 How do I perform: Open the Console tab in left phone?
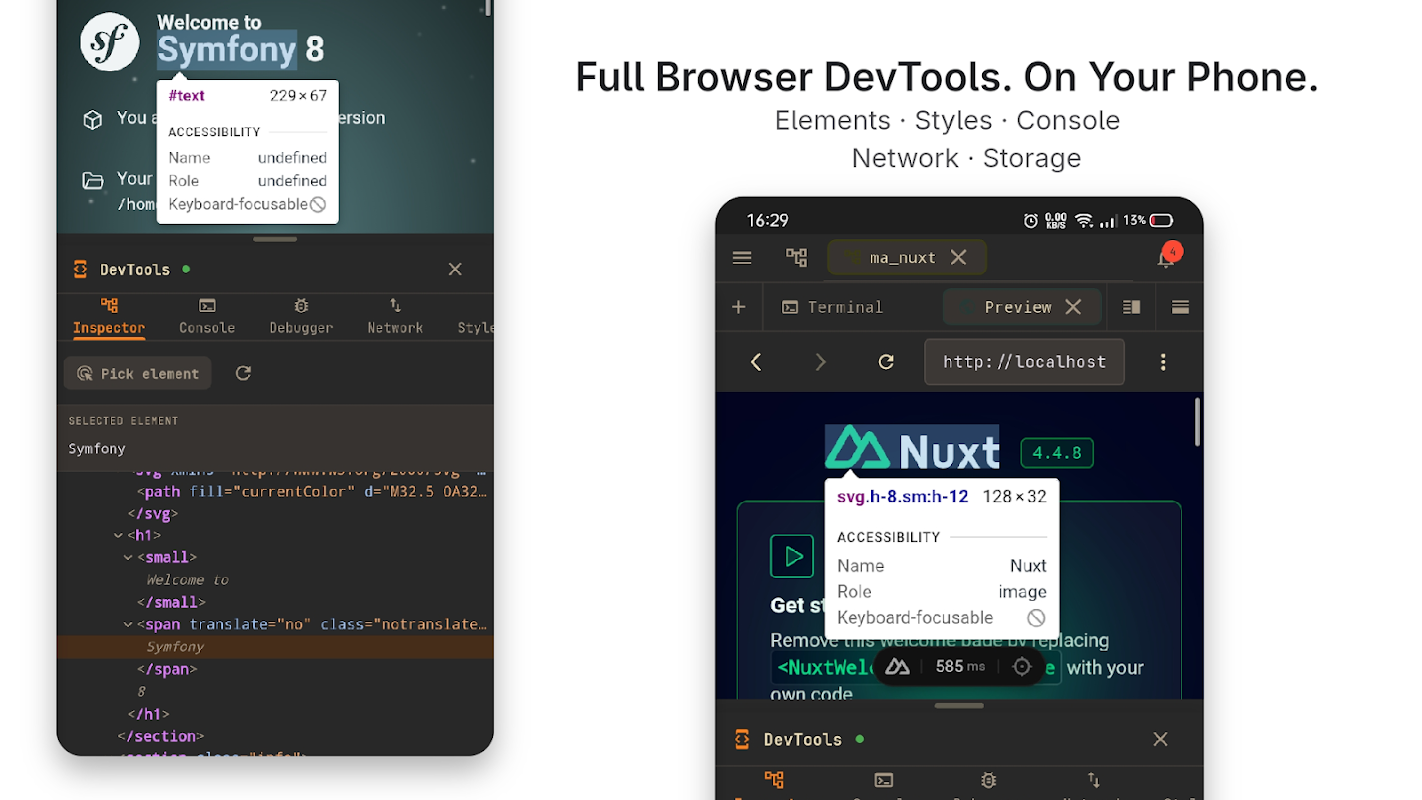point(207,316)
